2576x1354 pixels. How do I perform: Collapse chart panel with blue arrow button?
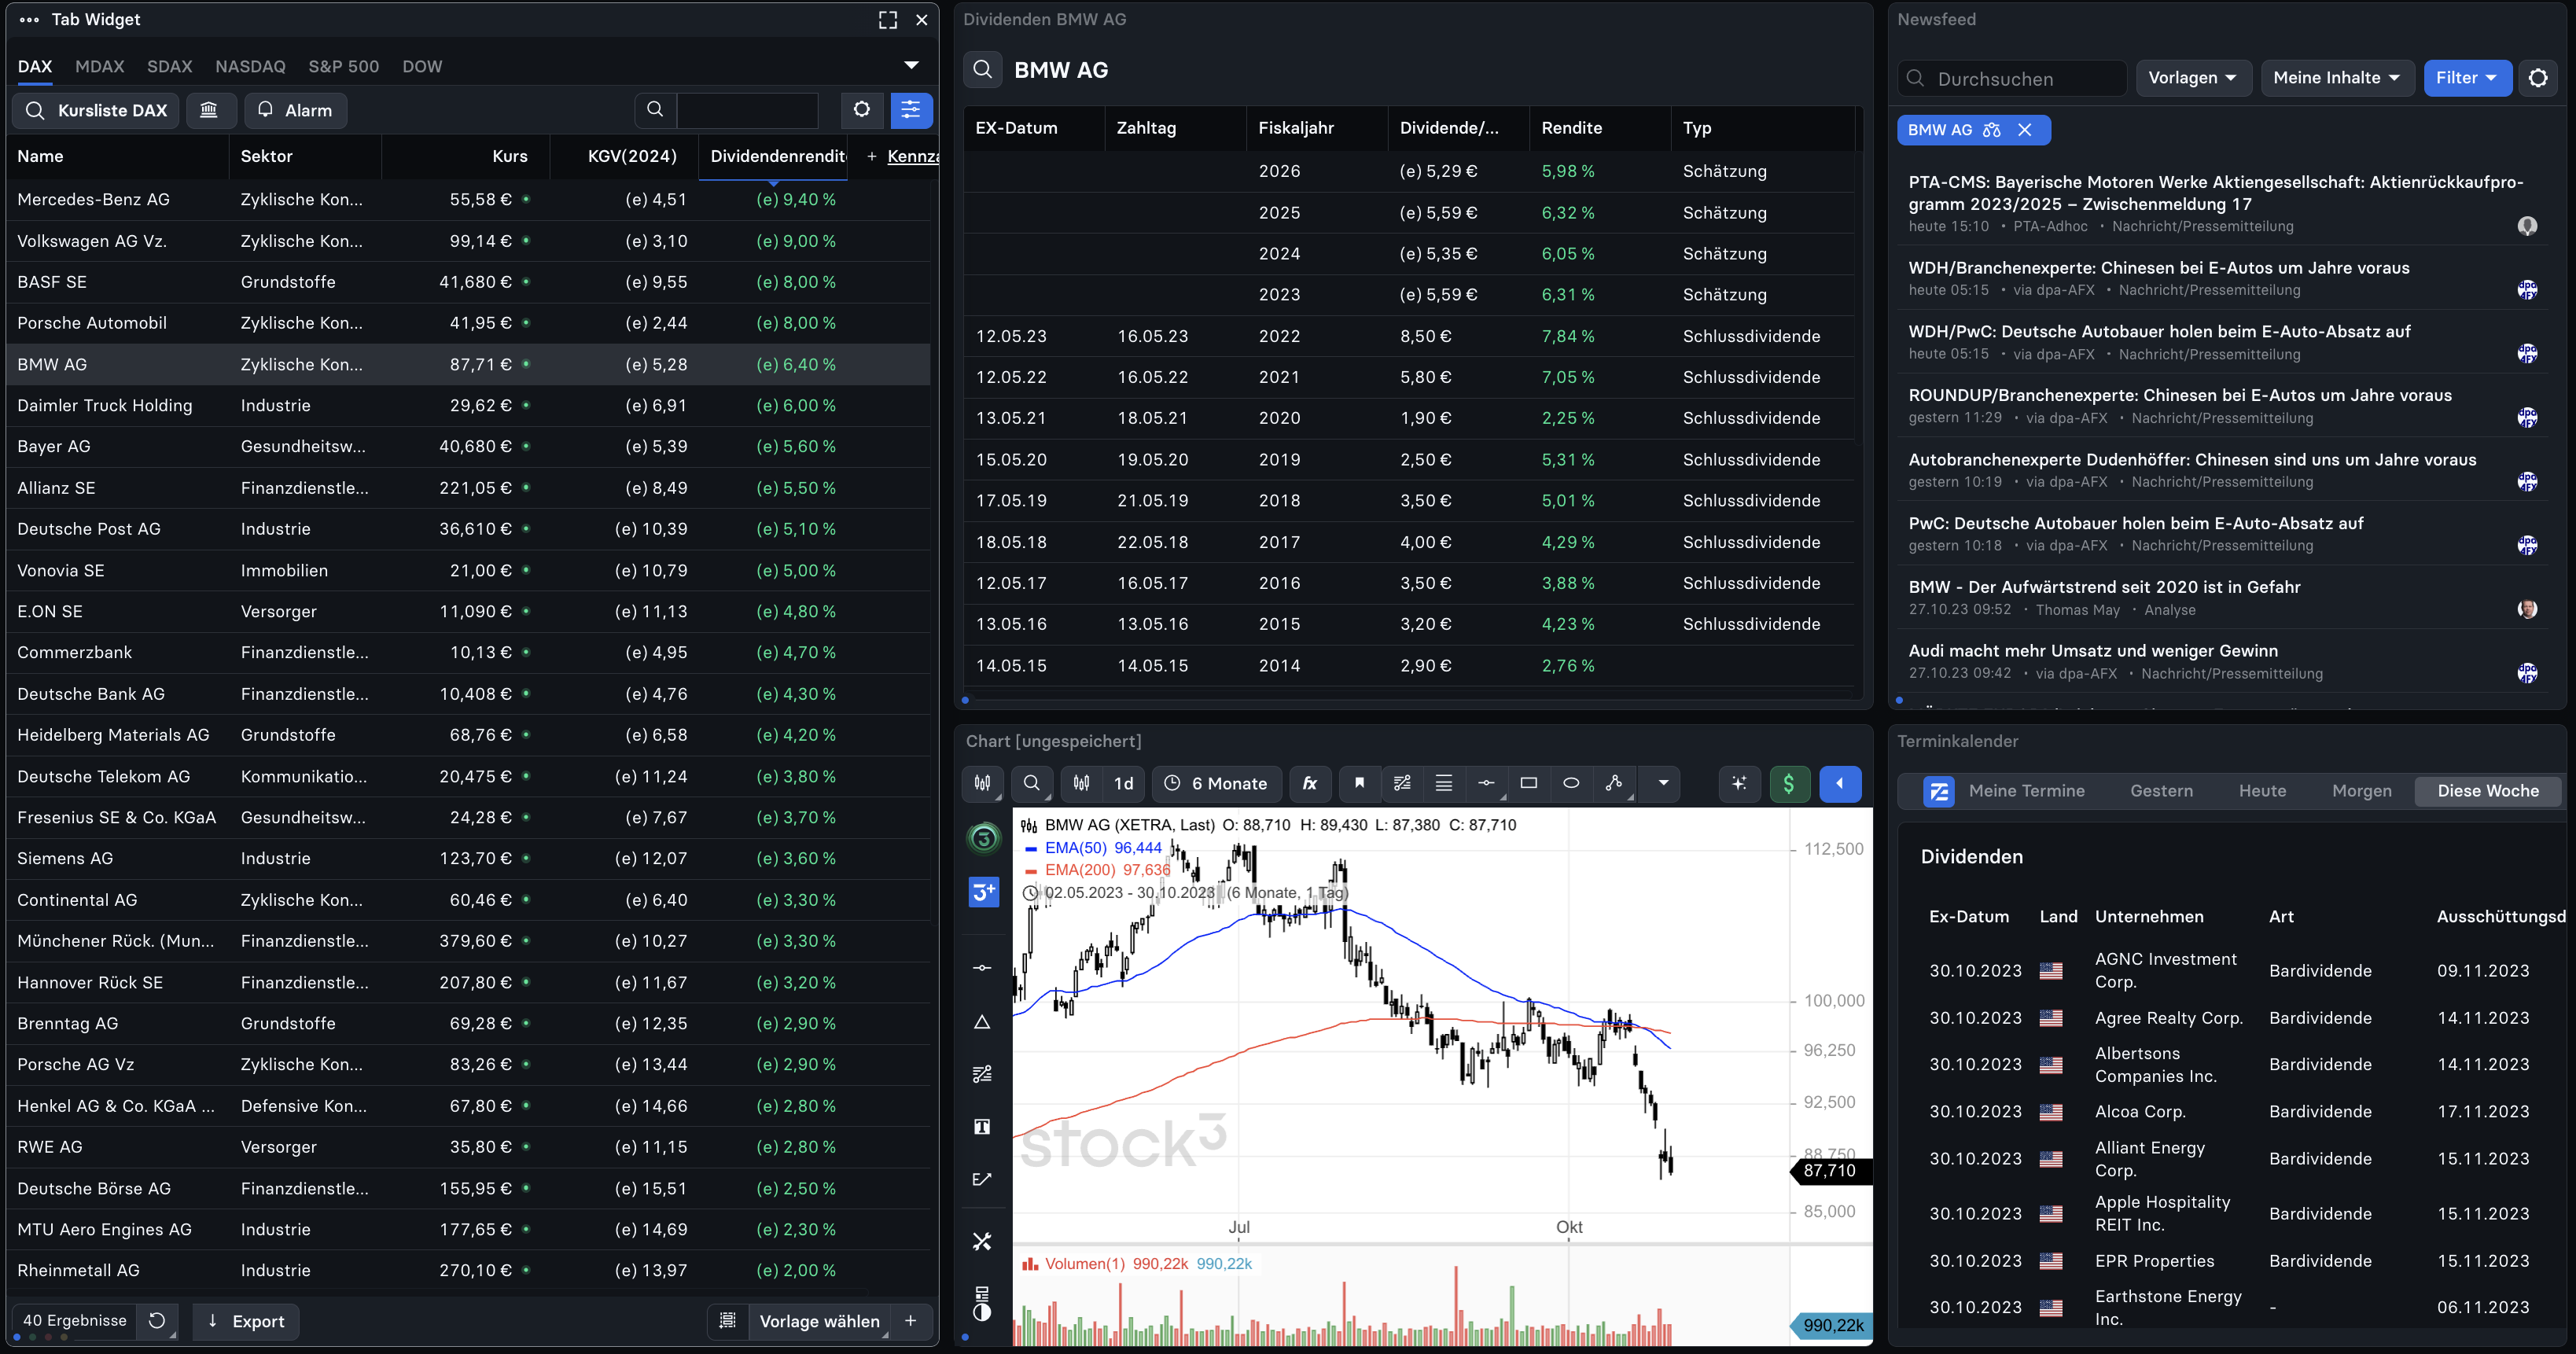click(1840, 783)
